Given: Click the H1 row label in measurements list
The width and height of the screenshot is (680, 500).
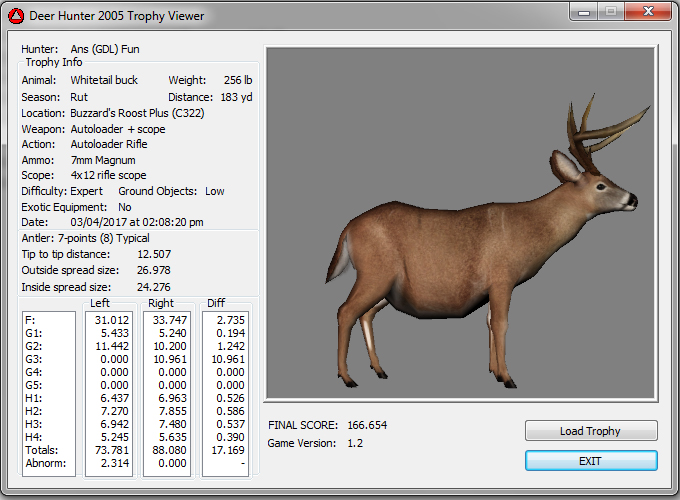Looking at the screenshot, I should 33,398.
